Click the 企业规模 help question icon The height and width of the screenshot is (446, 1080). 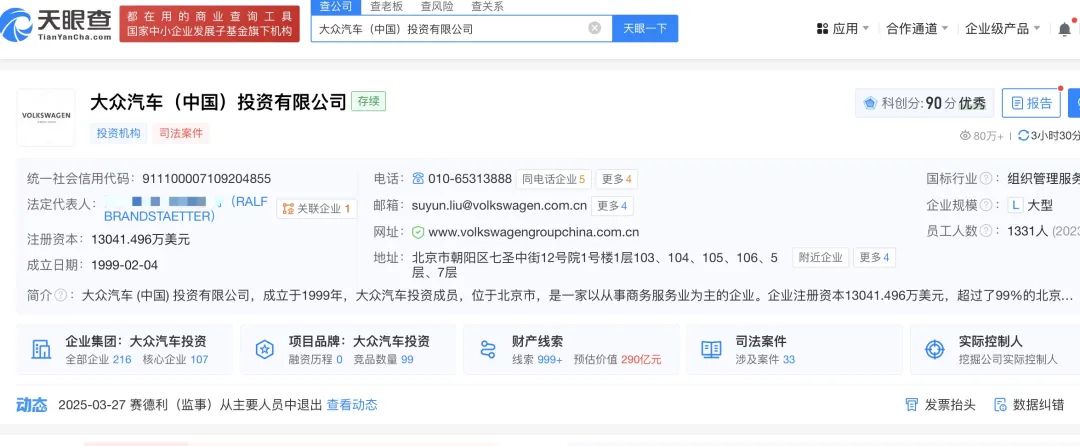[x=986, y=205]
